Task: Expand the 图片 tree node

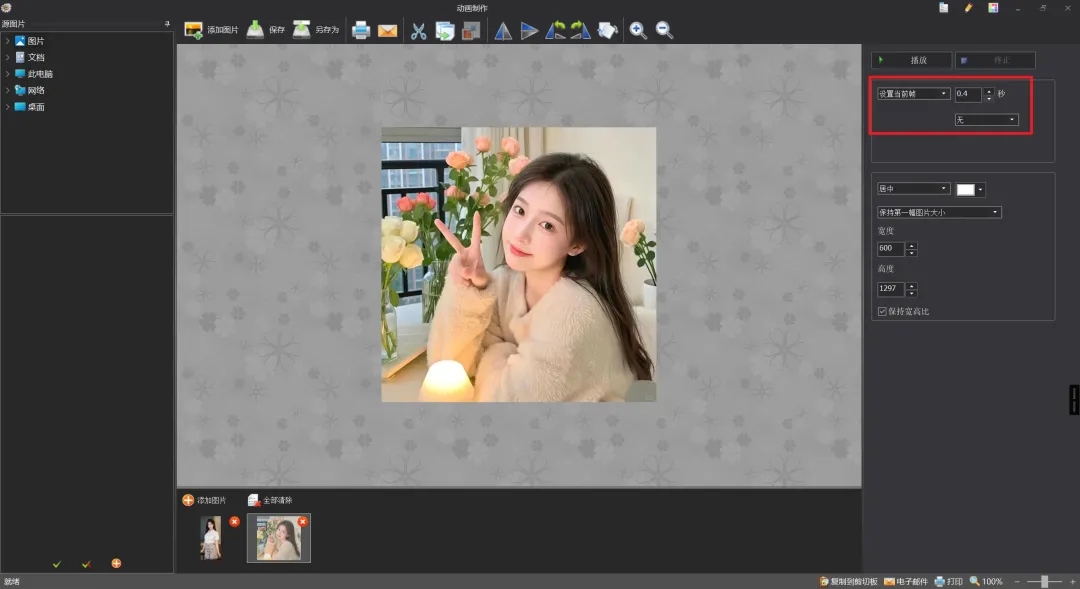Action: [7, 41]
